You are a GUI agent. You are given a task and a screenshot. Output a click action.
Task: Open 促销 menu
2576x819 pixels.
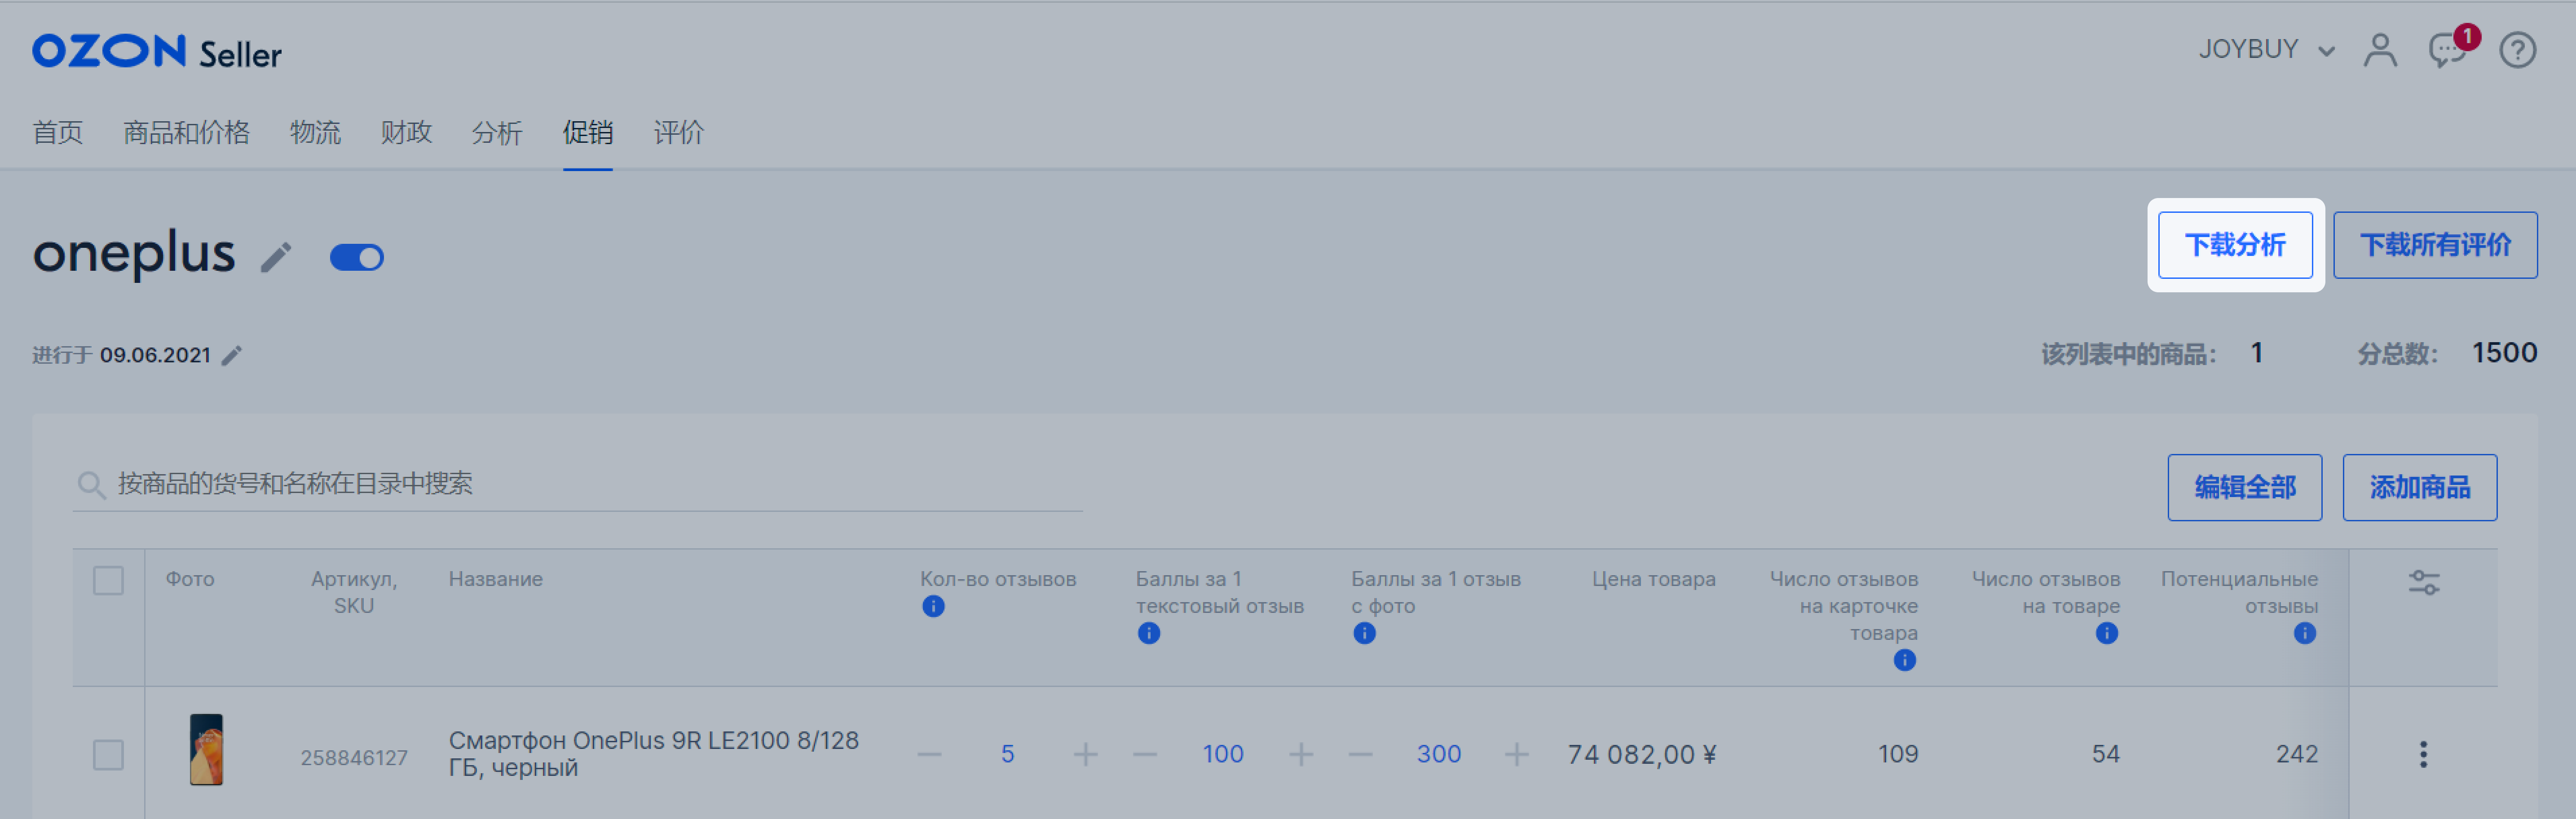tap(588, 133)
